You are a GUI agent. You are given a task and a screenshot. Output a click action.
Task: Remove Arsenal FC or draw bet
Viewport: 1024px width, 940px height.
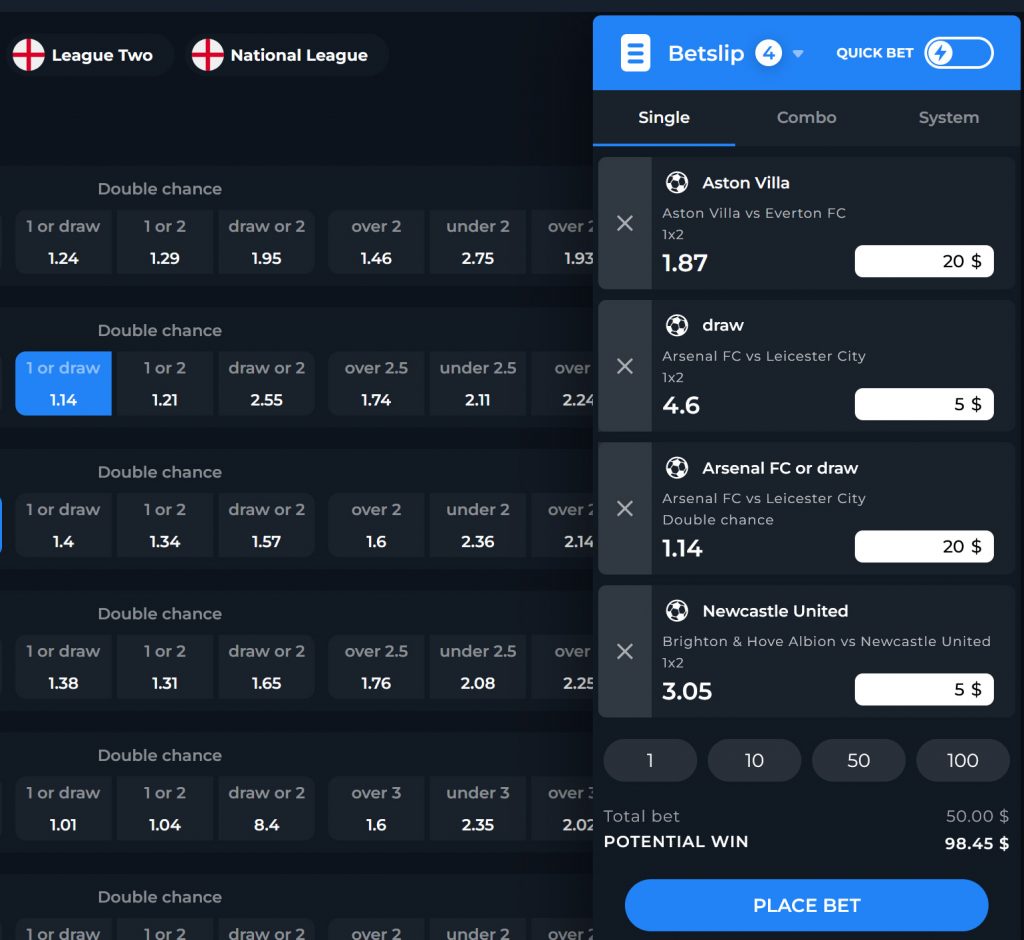click(x=625, y=508)
